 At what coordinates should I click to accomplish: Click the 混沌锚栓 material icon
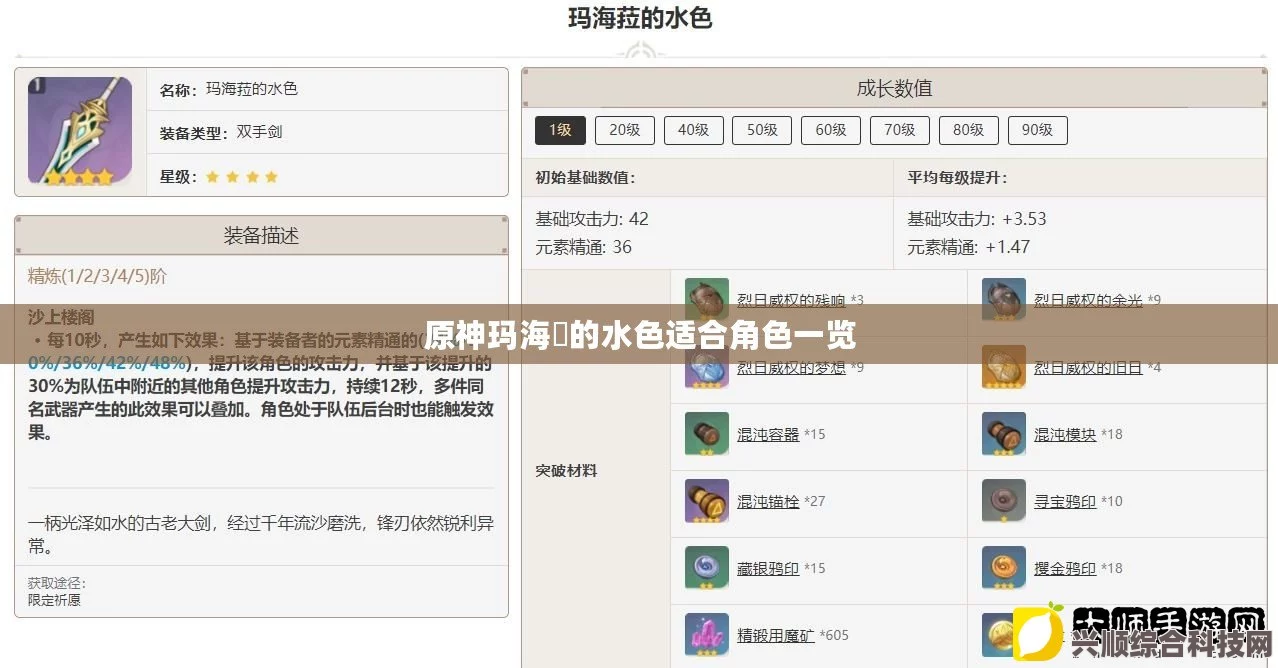tap(707, 500)
